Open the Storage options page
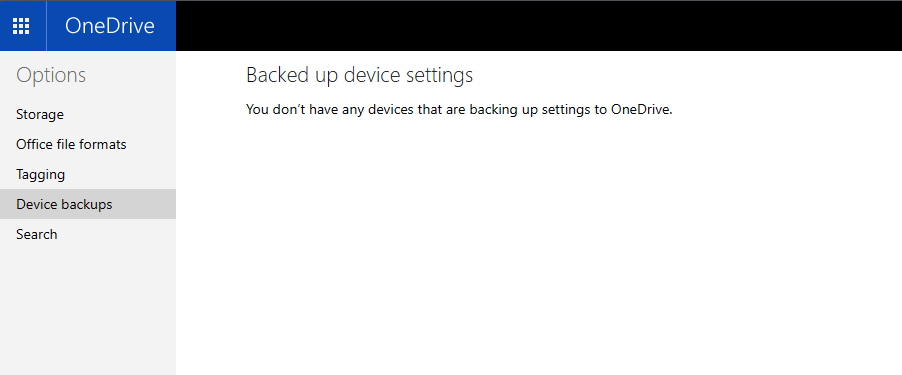Viewport: 902px width, 375px height. click(40, 114)
